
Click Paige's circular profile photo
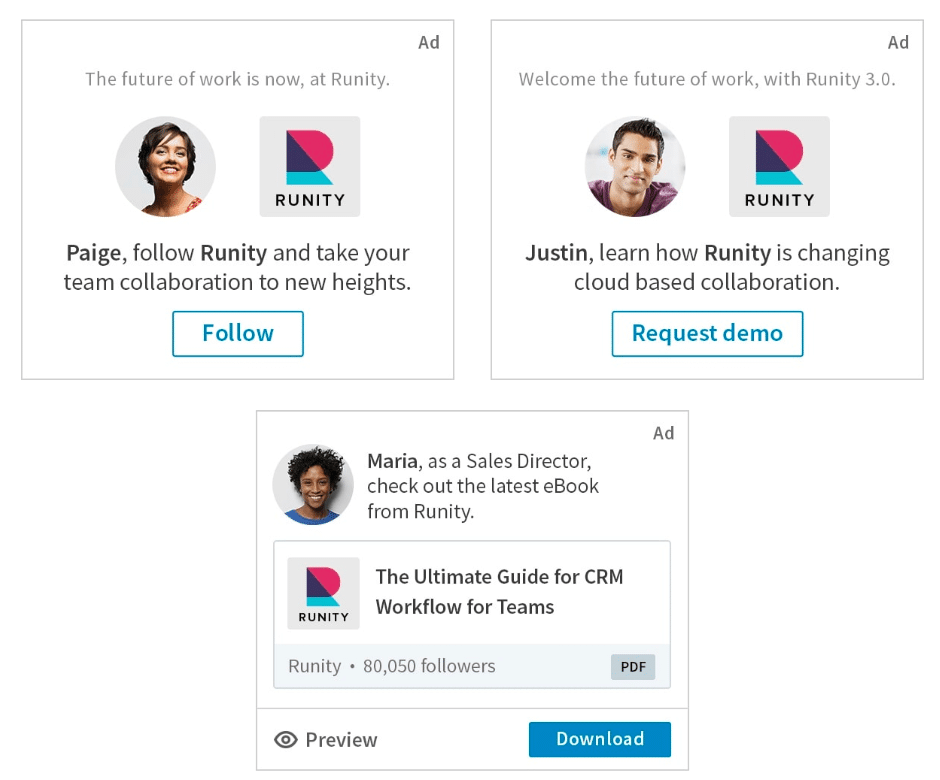(165, 166)
